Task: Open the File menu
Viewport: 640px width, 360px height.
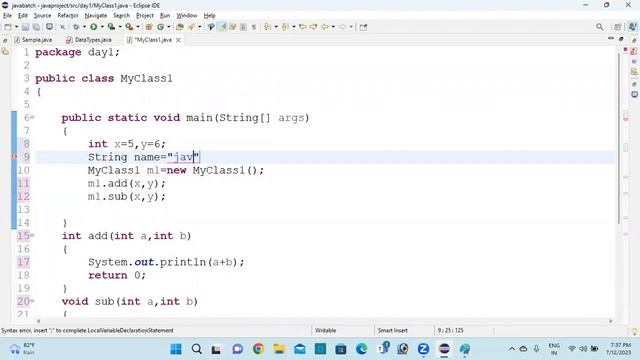Action: pyautogui.click(x=7, y=16)
